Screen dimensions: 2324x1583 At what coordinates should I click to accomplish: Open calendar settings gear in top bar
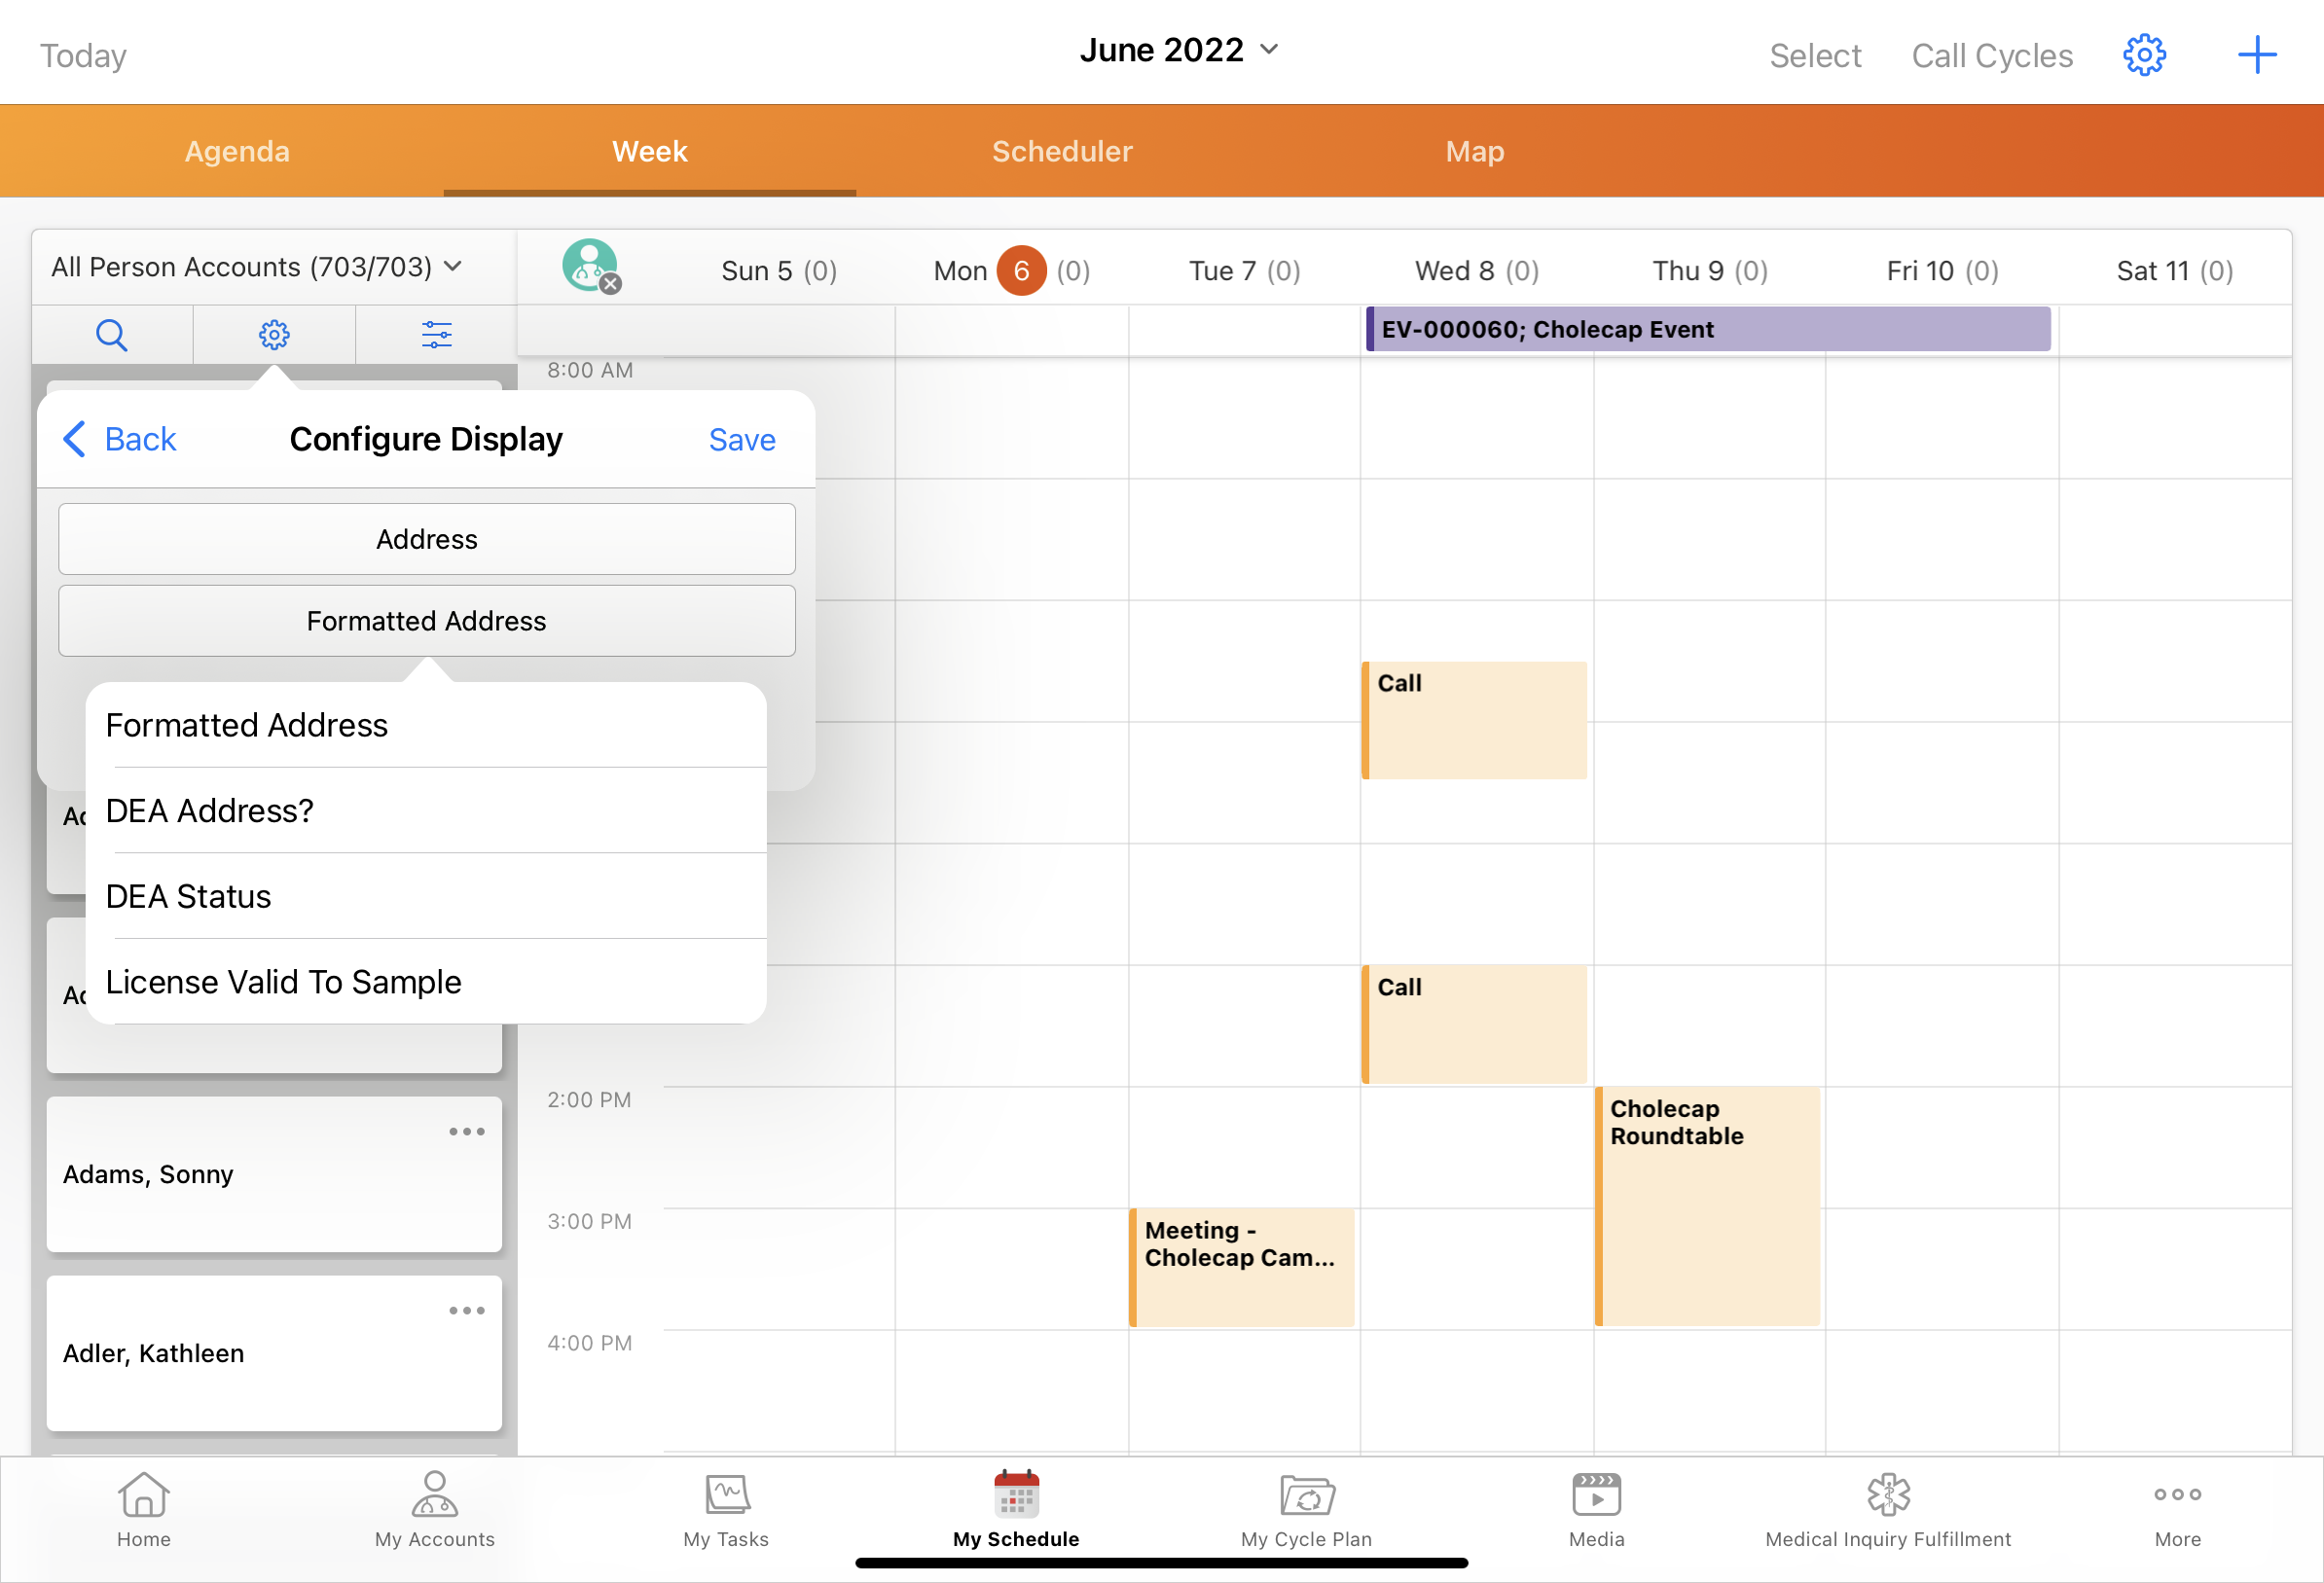(x=2143, y=55)
